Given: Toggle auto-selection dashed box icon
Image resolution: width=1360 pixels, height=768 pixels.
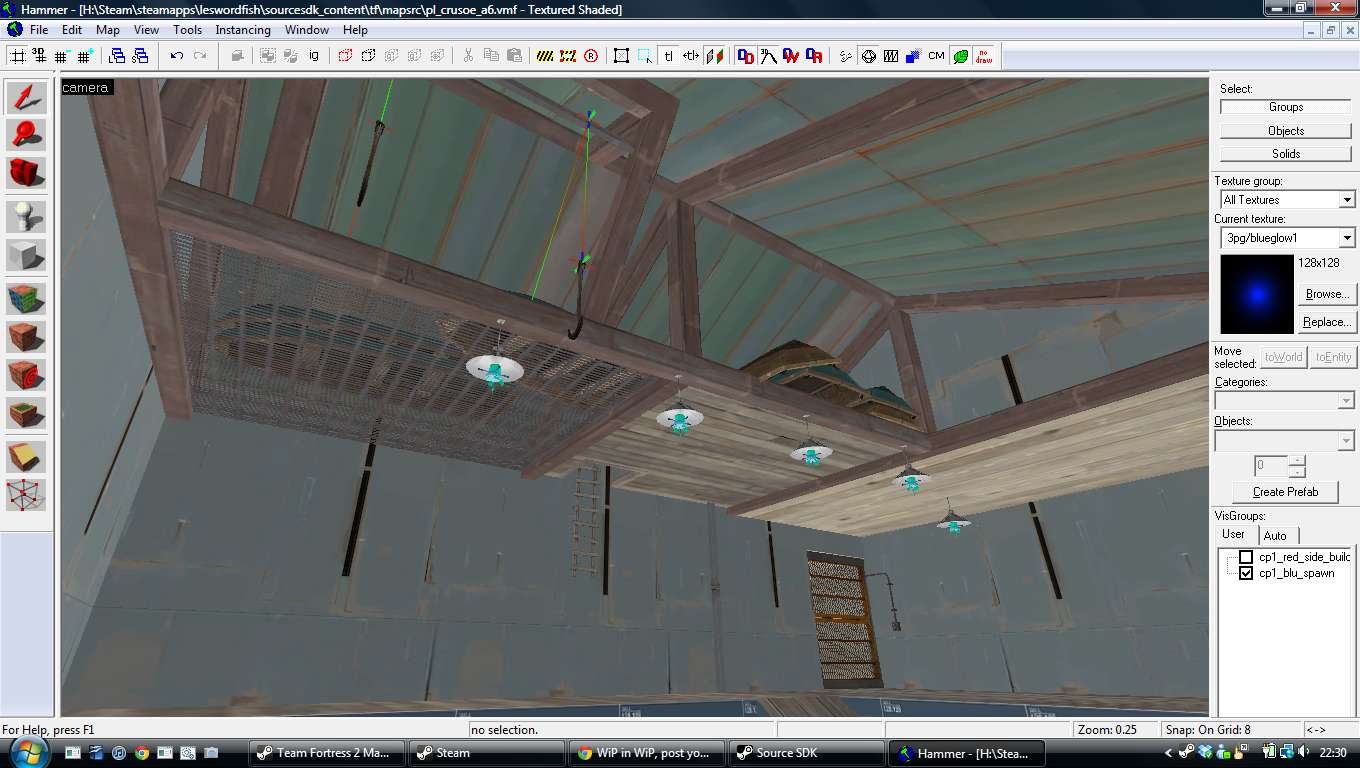Looking at the screenshot, I should tap(645, 56).
